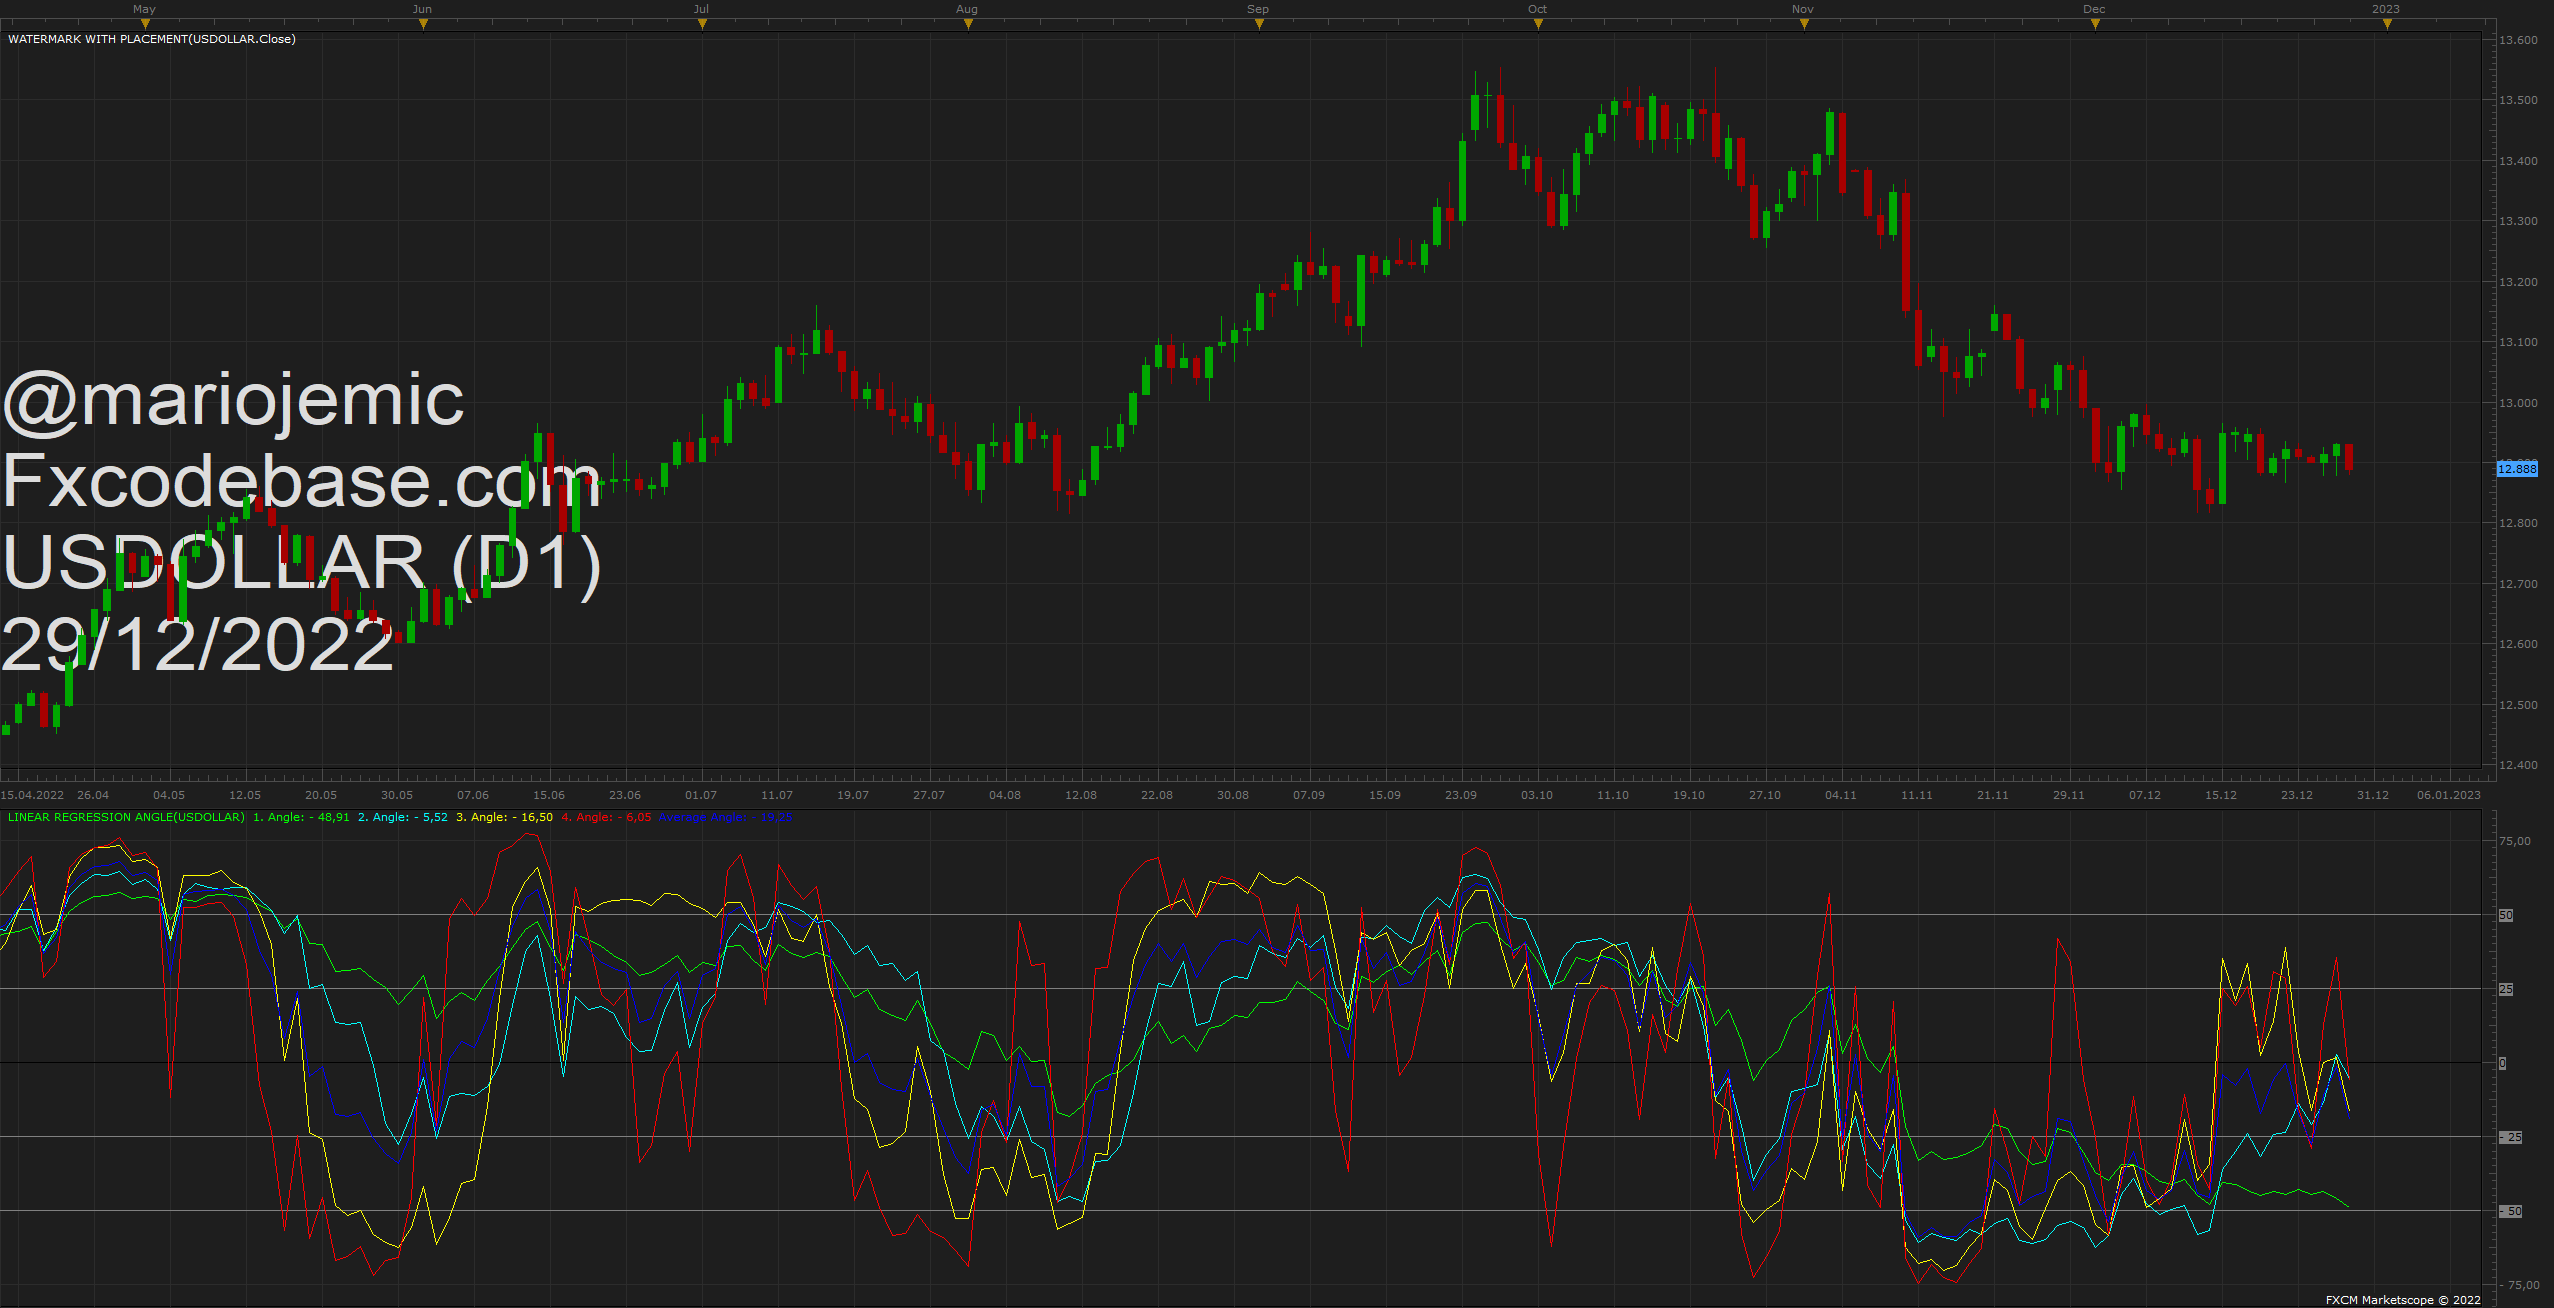Click the 25 level label in indicator pane
This screenshot has width=2554, height=1308.
click(x=2506, y=989)
